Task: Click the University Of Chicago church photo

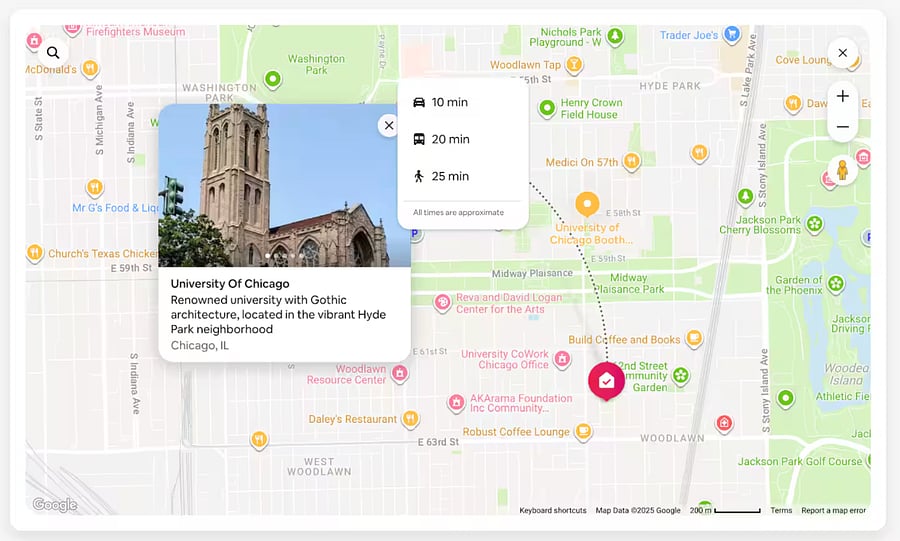Action: [285, 185]
